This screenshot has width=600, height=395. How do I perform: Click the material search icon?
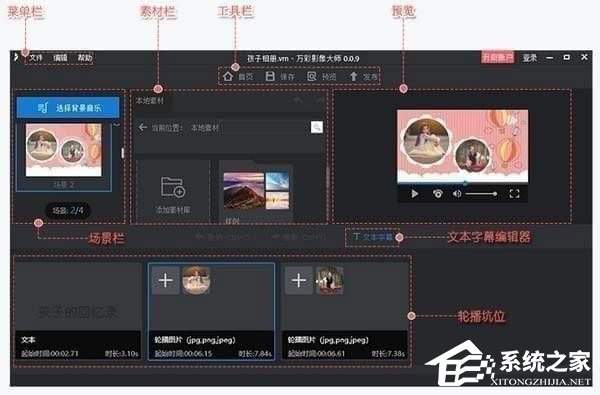(x=316, y=127)
